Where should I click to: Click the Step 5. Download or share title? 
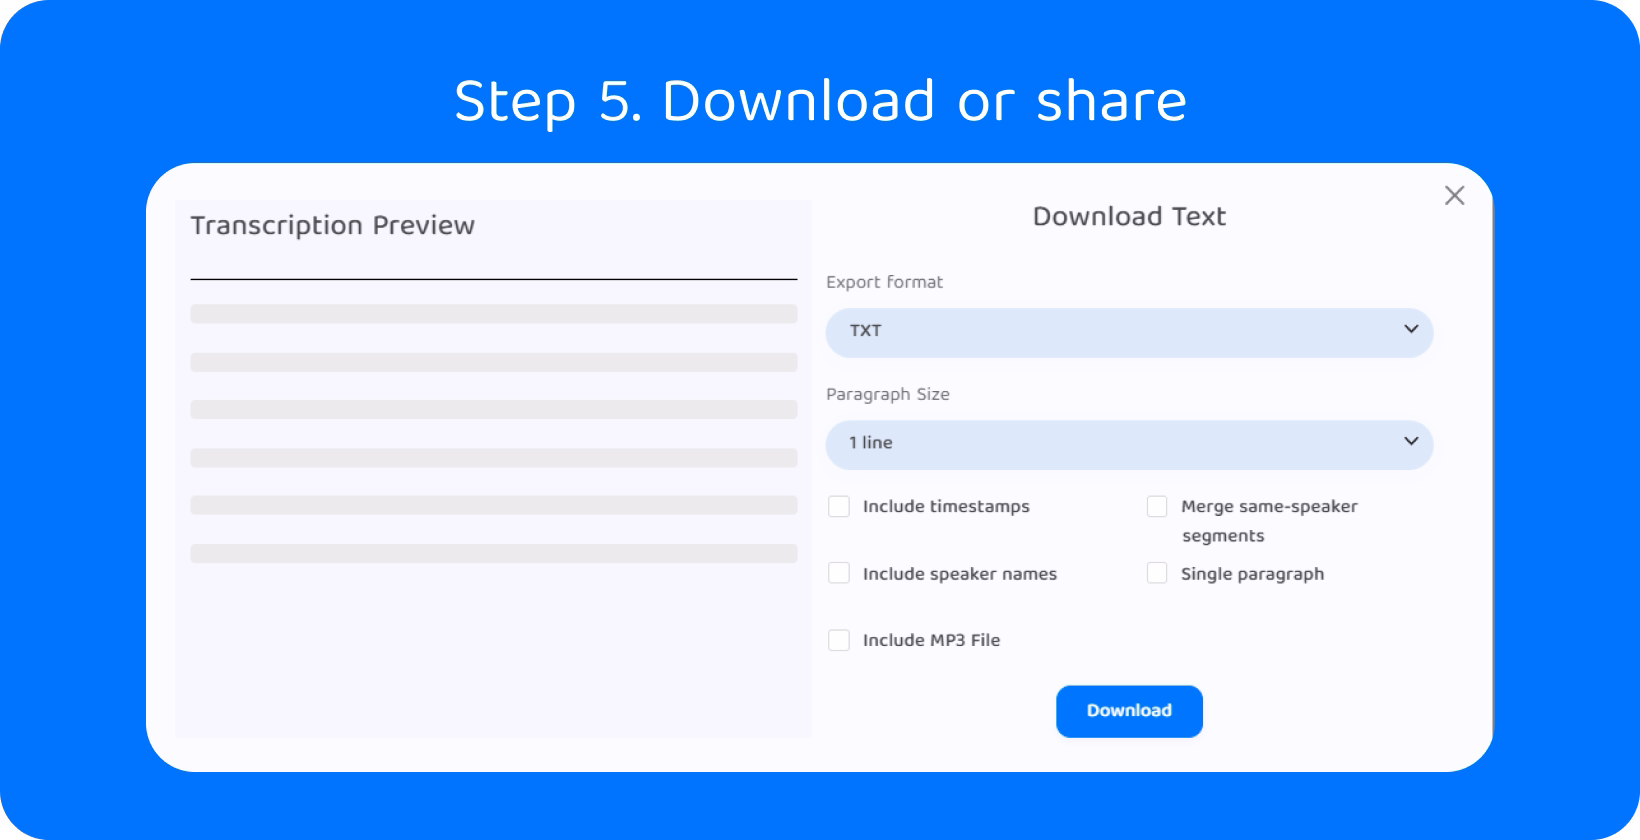[820, 101]
